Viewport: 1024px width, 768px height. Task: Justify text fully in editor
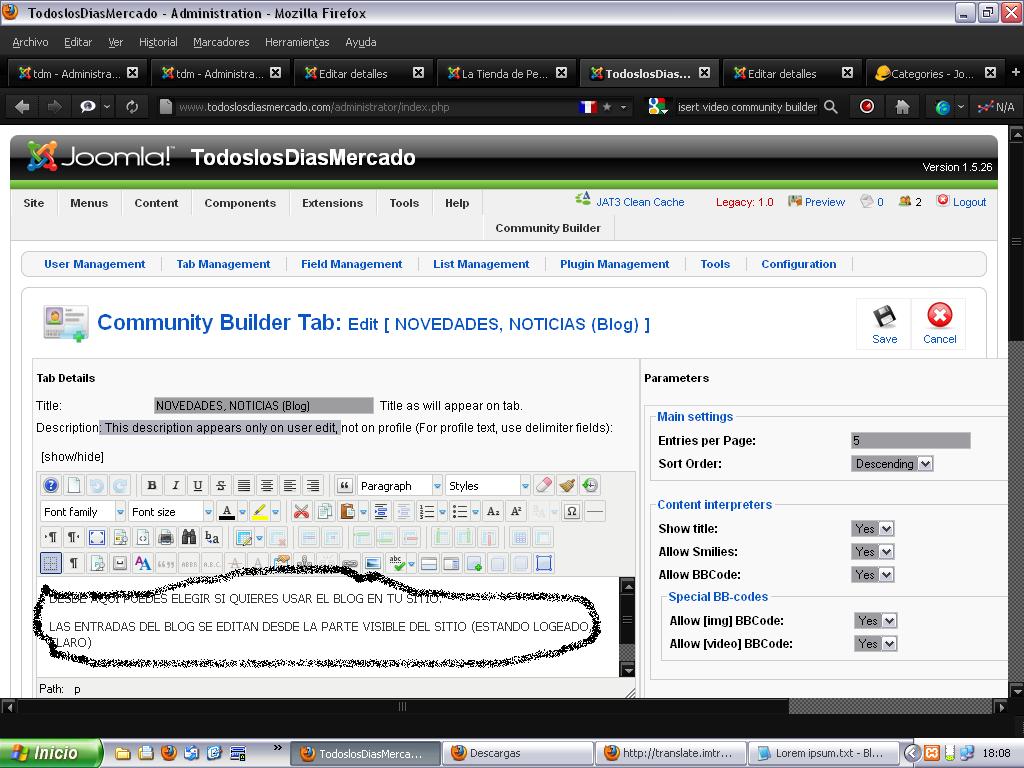click(244, 485)
